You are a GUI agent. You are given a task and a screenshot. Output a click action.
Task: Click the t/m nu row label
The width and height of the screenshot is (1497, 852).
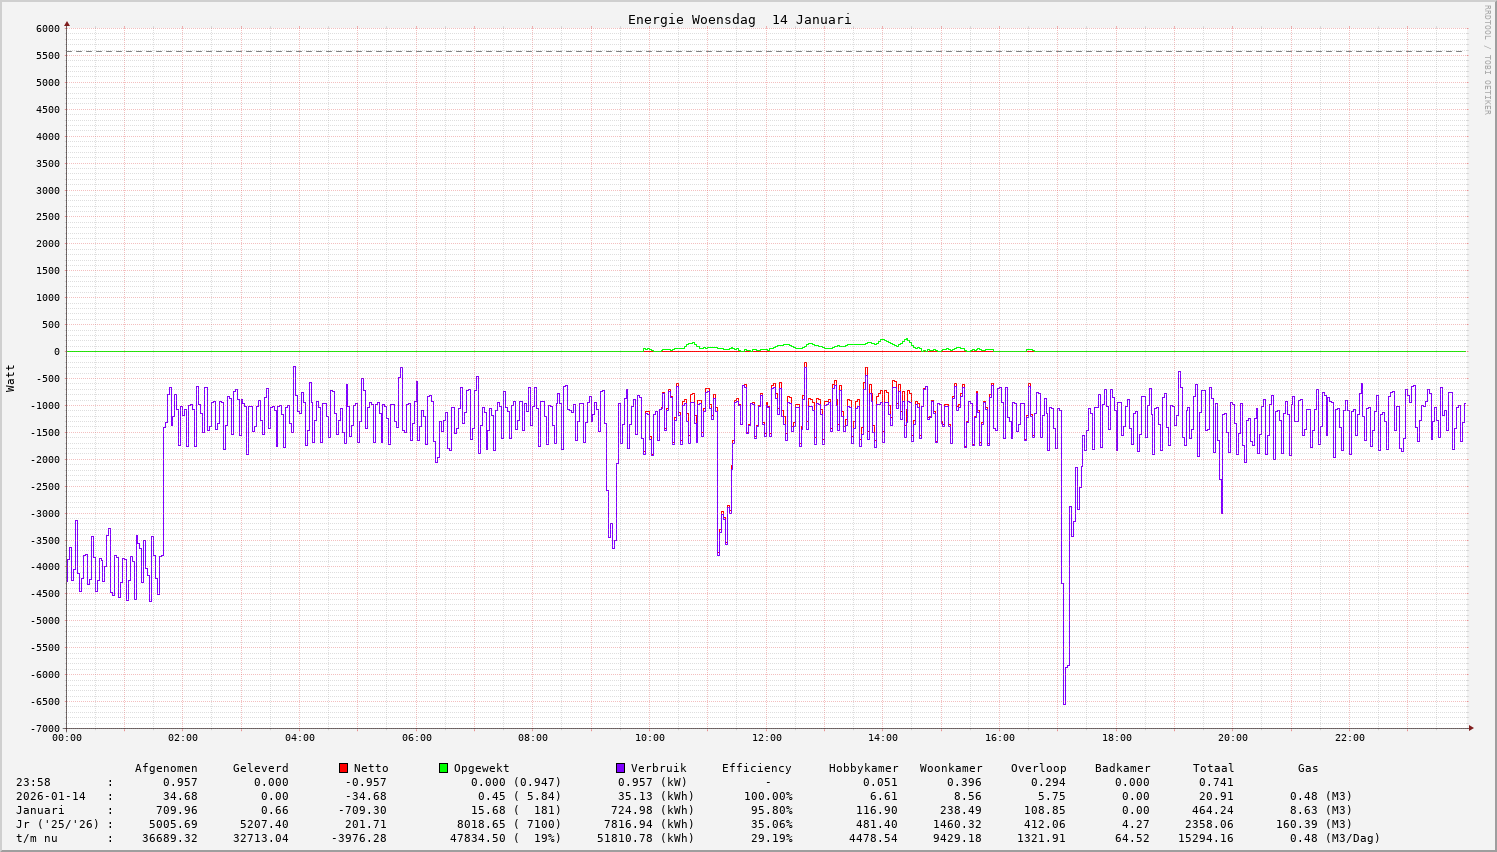tap(37, 838)
